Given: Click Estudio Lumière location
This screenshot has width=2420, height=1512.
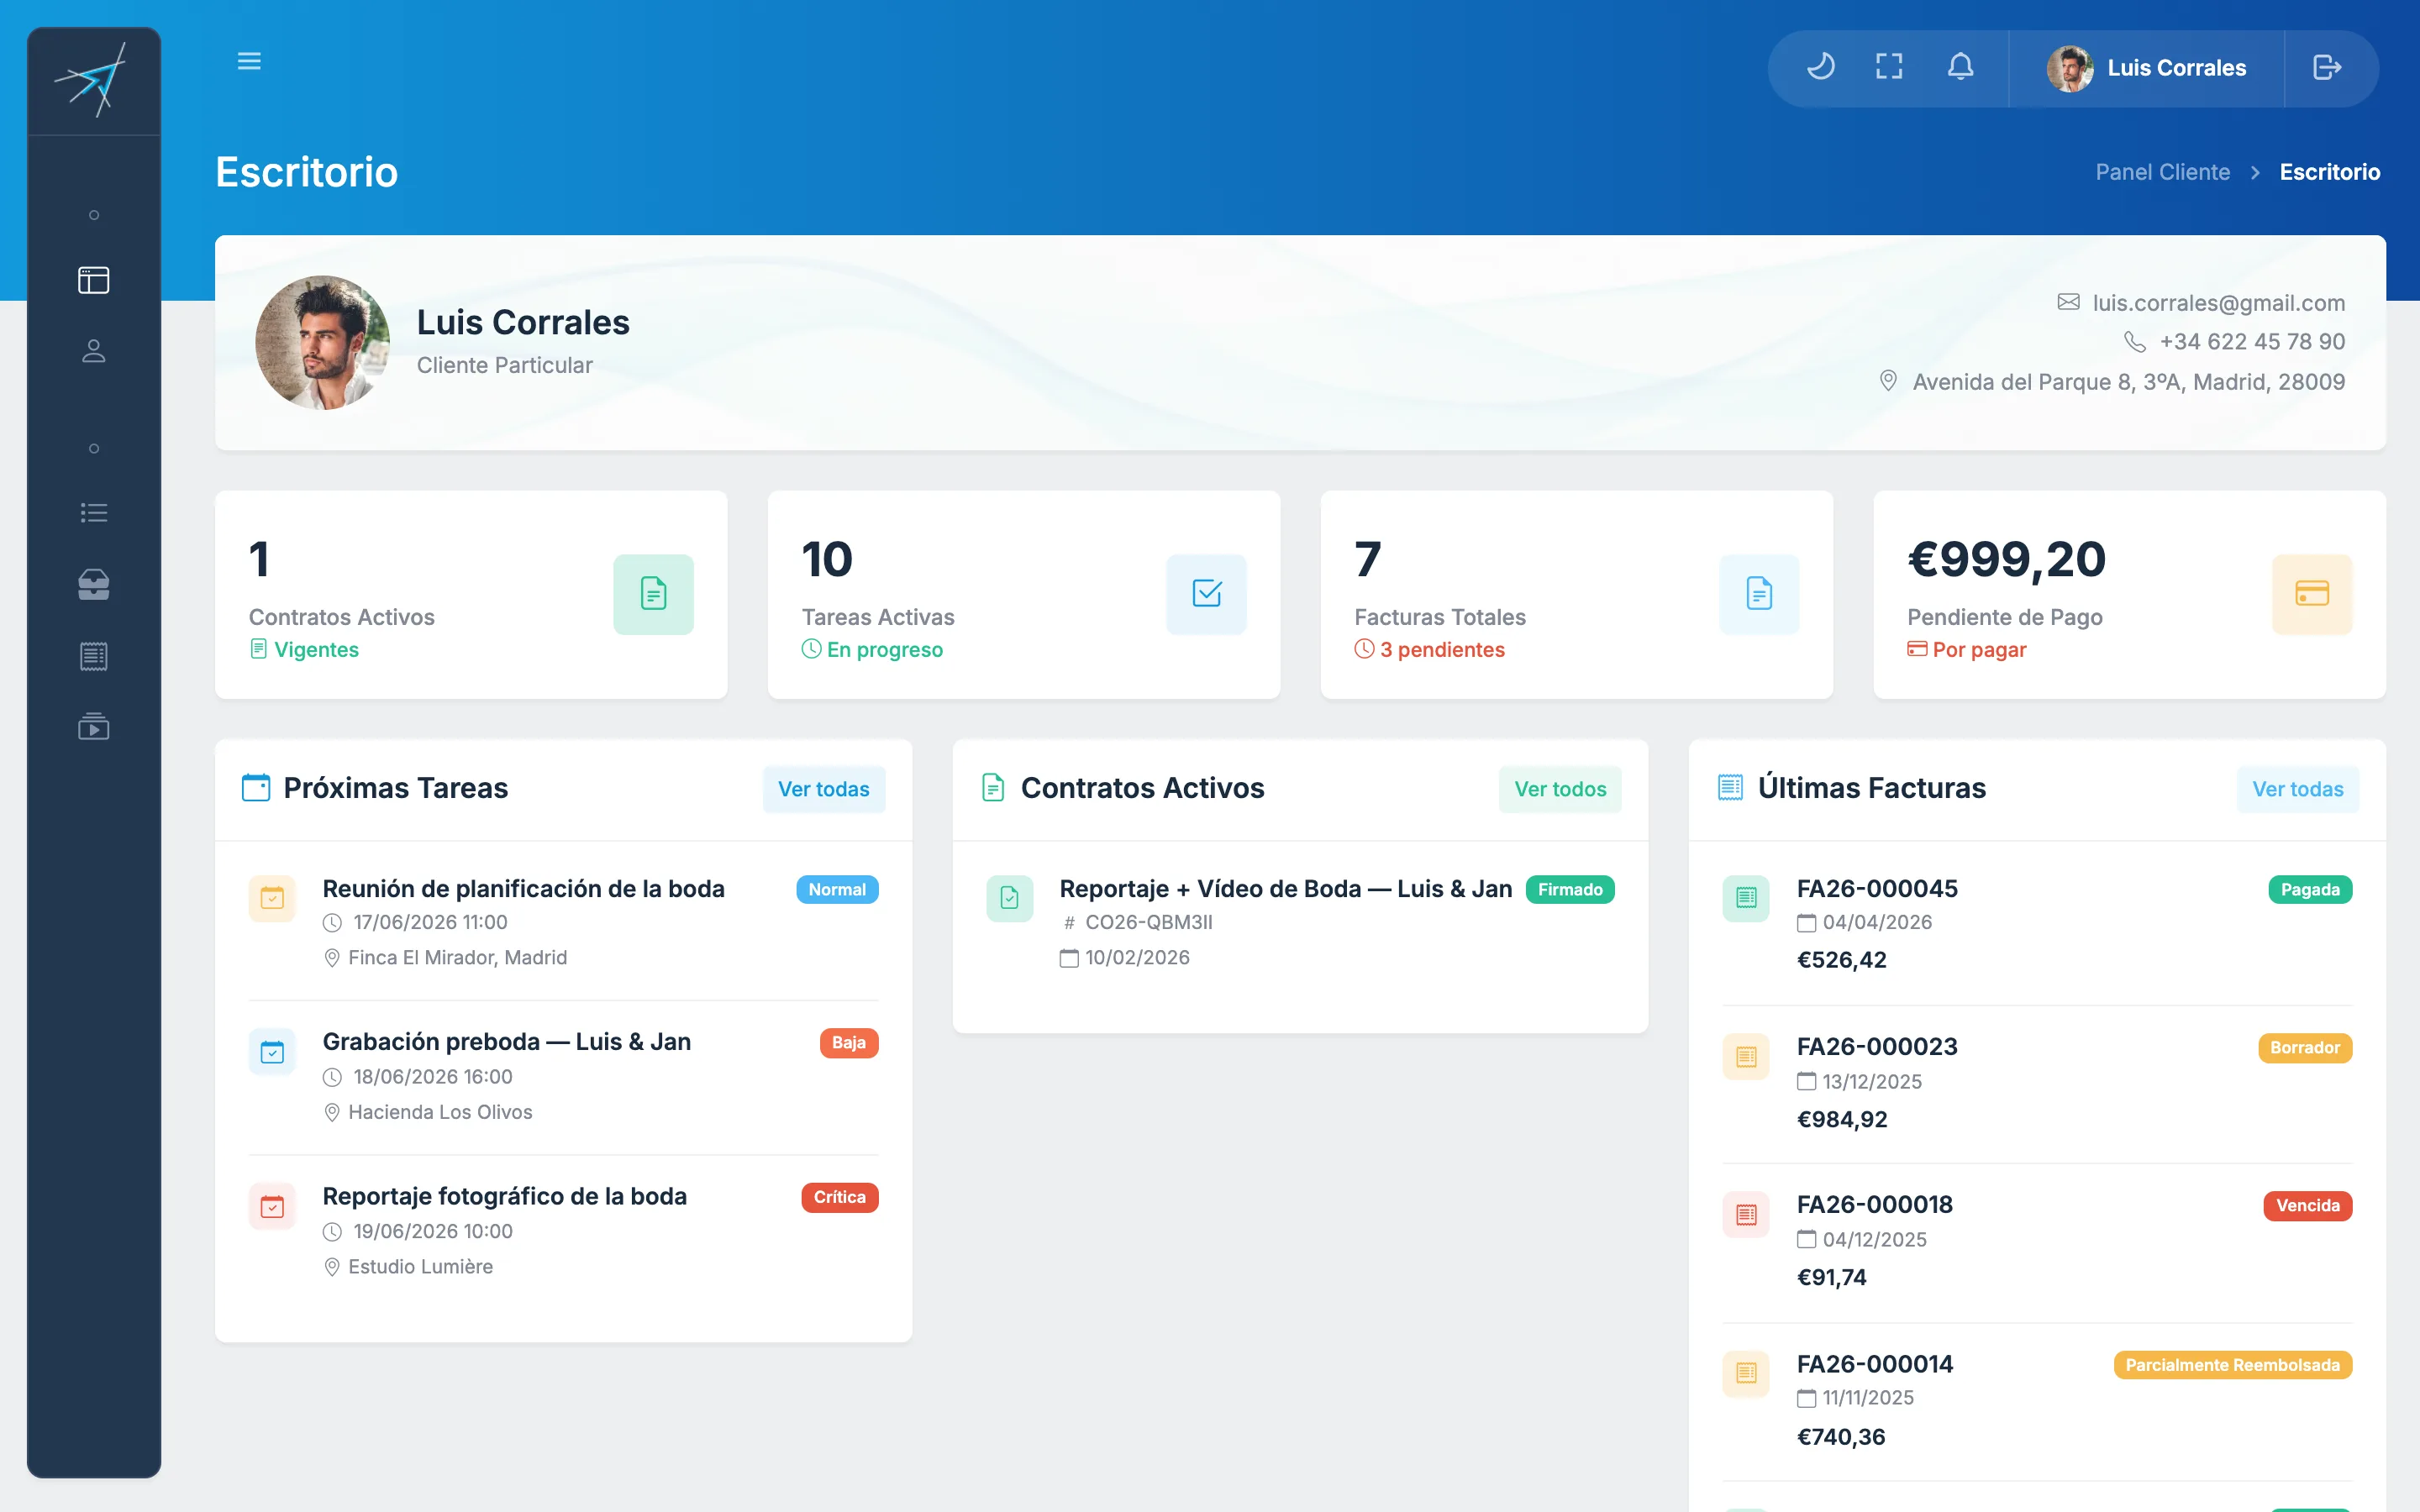Looking at the screenshot, I should pyautogui.click(x=420, y=1267).
